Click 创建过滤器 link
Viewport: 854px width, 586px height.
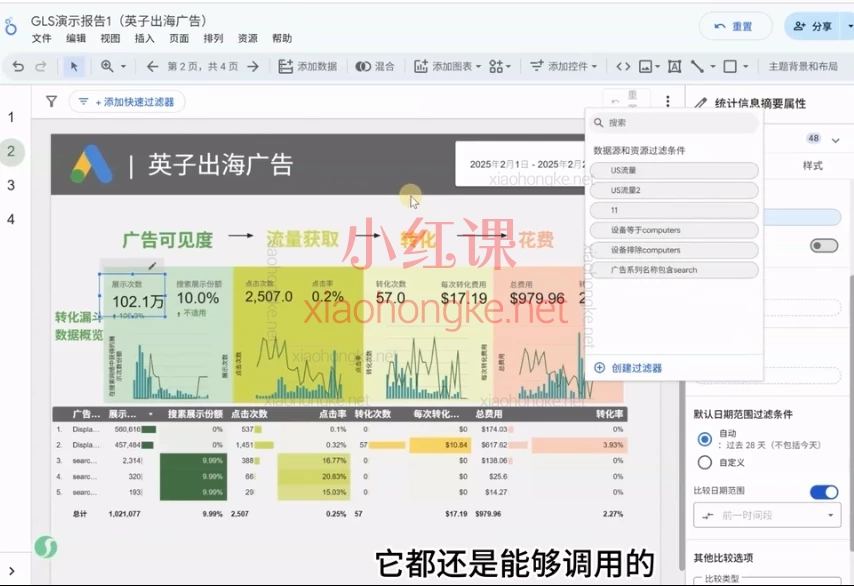tap(636, 368)
